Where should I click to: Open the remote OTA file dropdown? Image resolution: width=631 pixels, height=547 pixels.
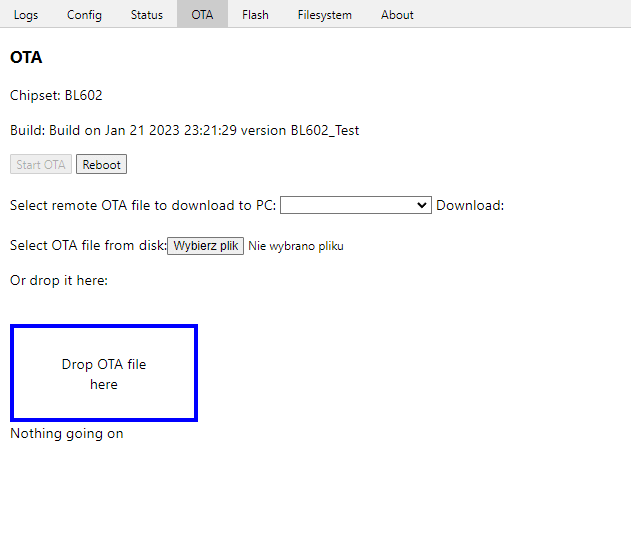coord(356,205)
